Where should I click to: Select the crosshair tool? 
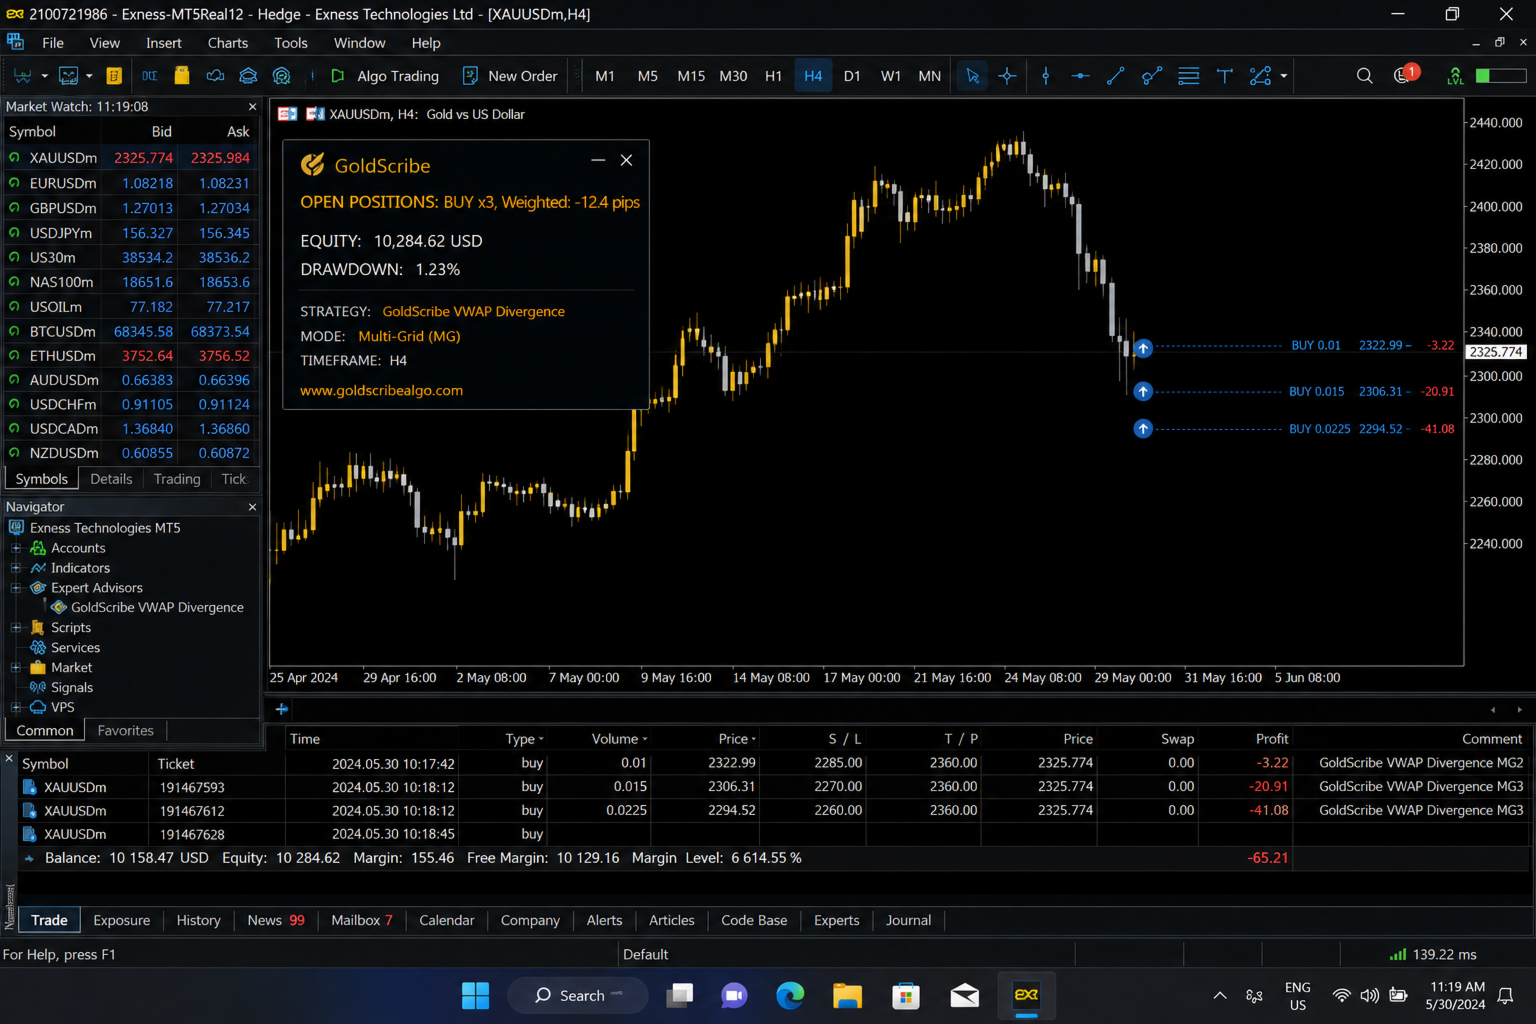click(1007, 76)
